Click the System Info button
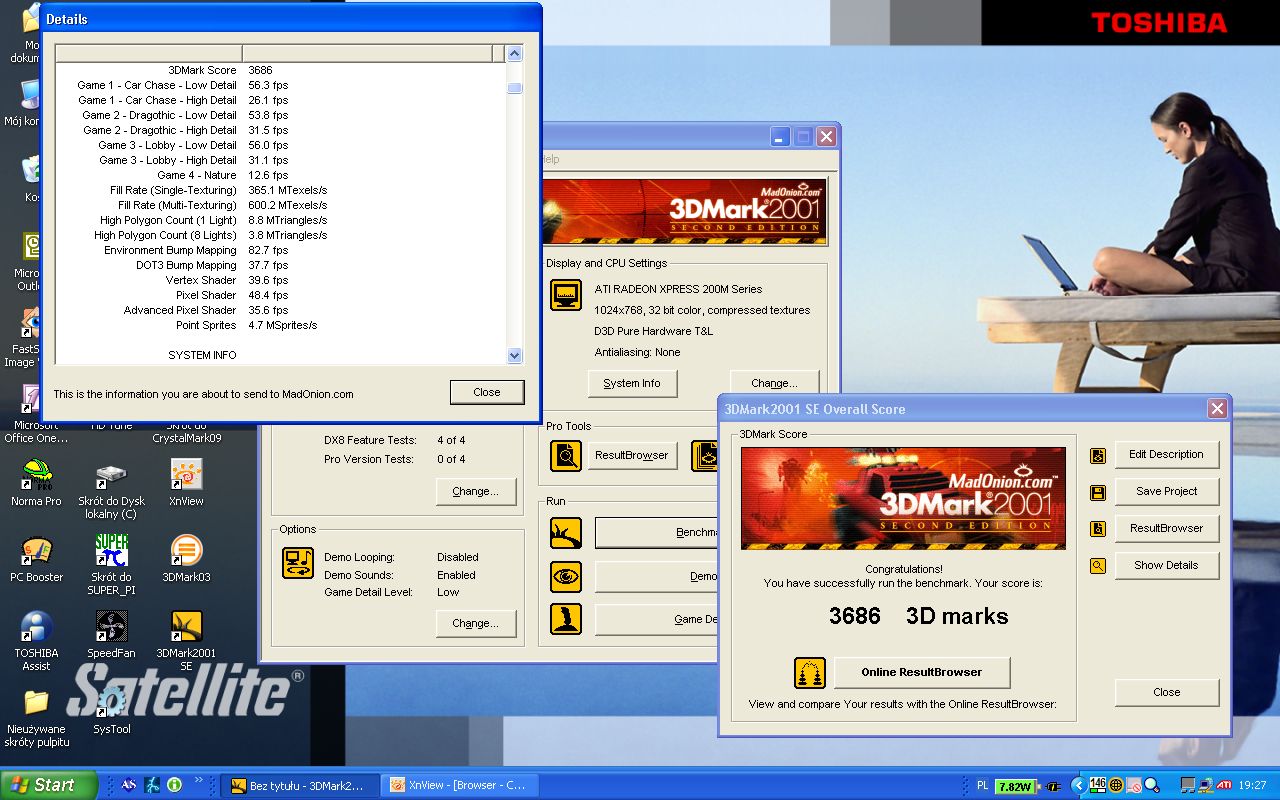Viewport: 1280px width, 800px height. tap(632, 383)
